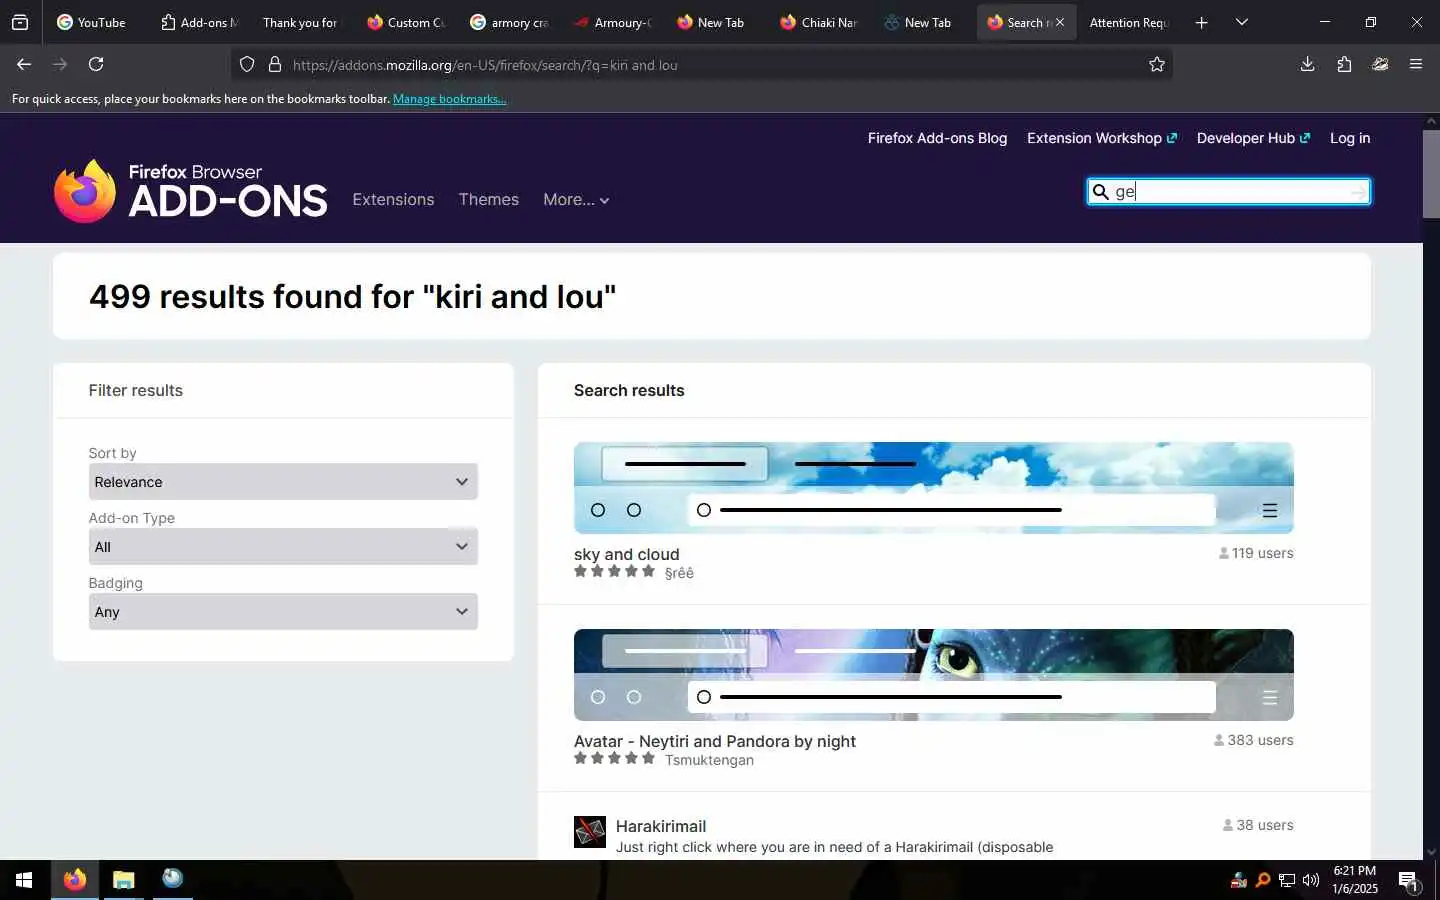Viewport: 1440px width, 900px height.
Task: Open the sky and cloud theme preview
Action: click(x=933, y=488)
